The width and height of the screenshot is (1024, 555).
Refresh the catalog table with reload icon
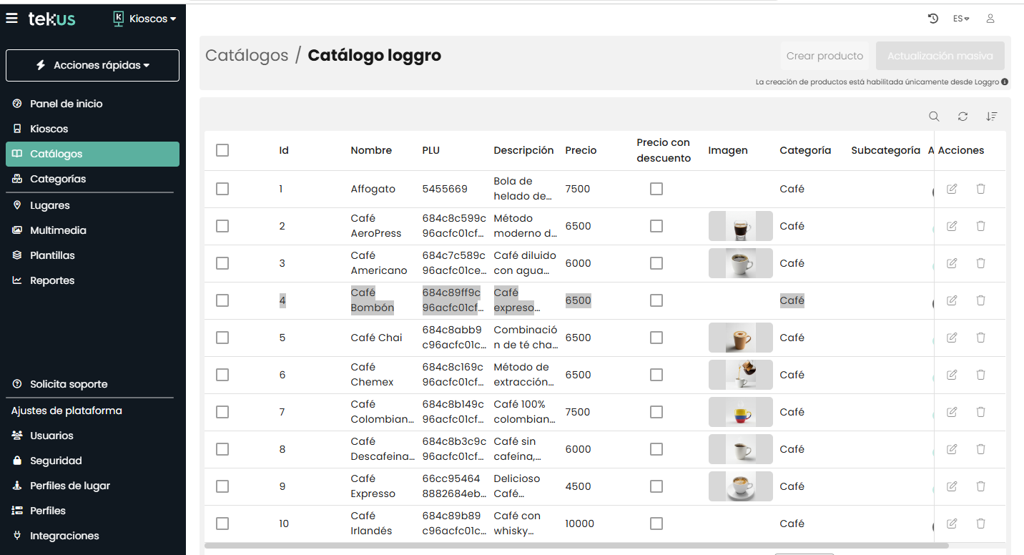[x=962, y=117]
